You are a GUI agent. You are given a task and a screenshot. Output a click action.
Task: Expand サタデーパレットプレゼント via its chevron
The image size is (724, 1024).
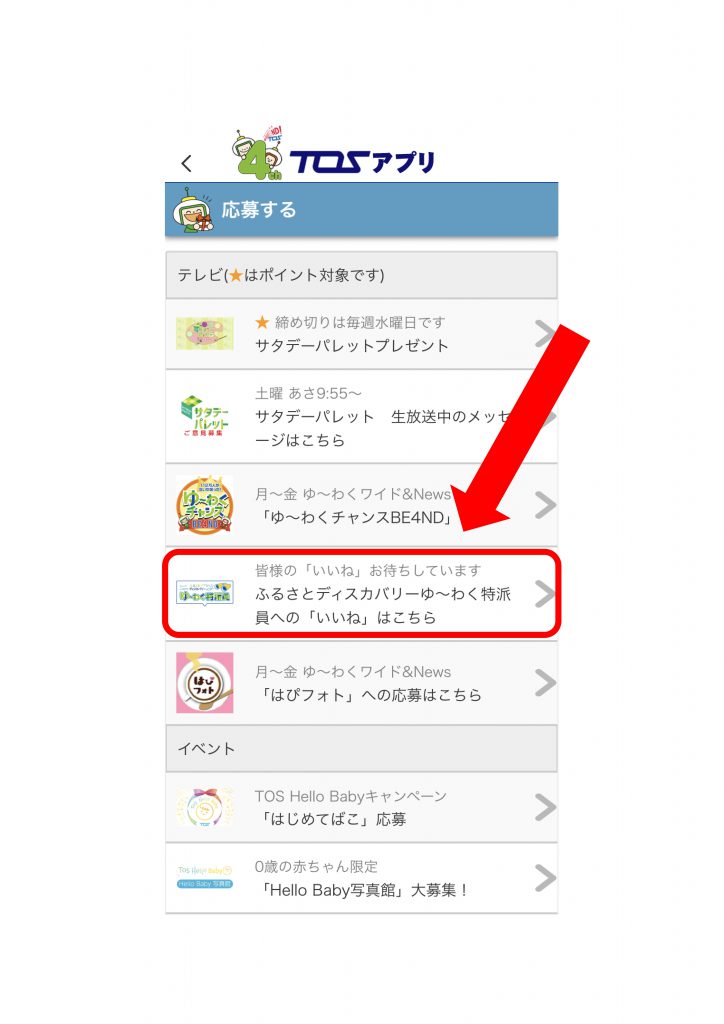[x=544, y=334]
